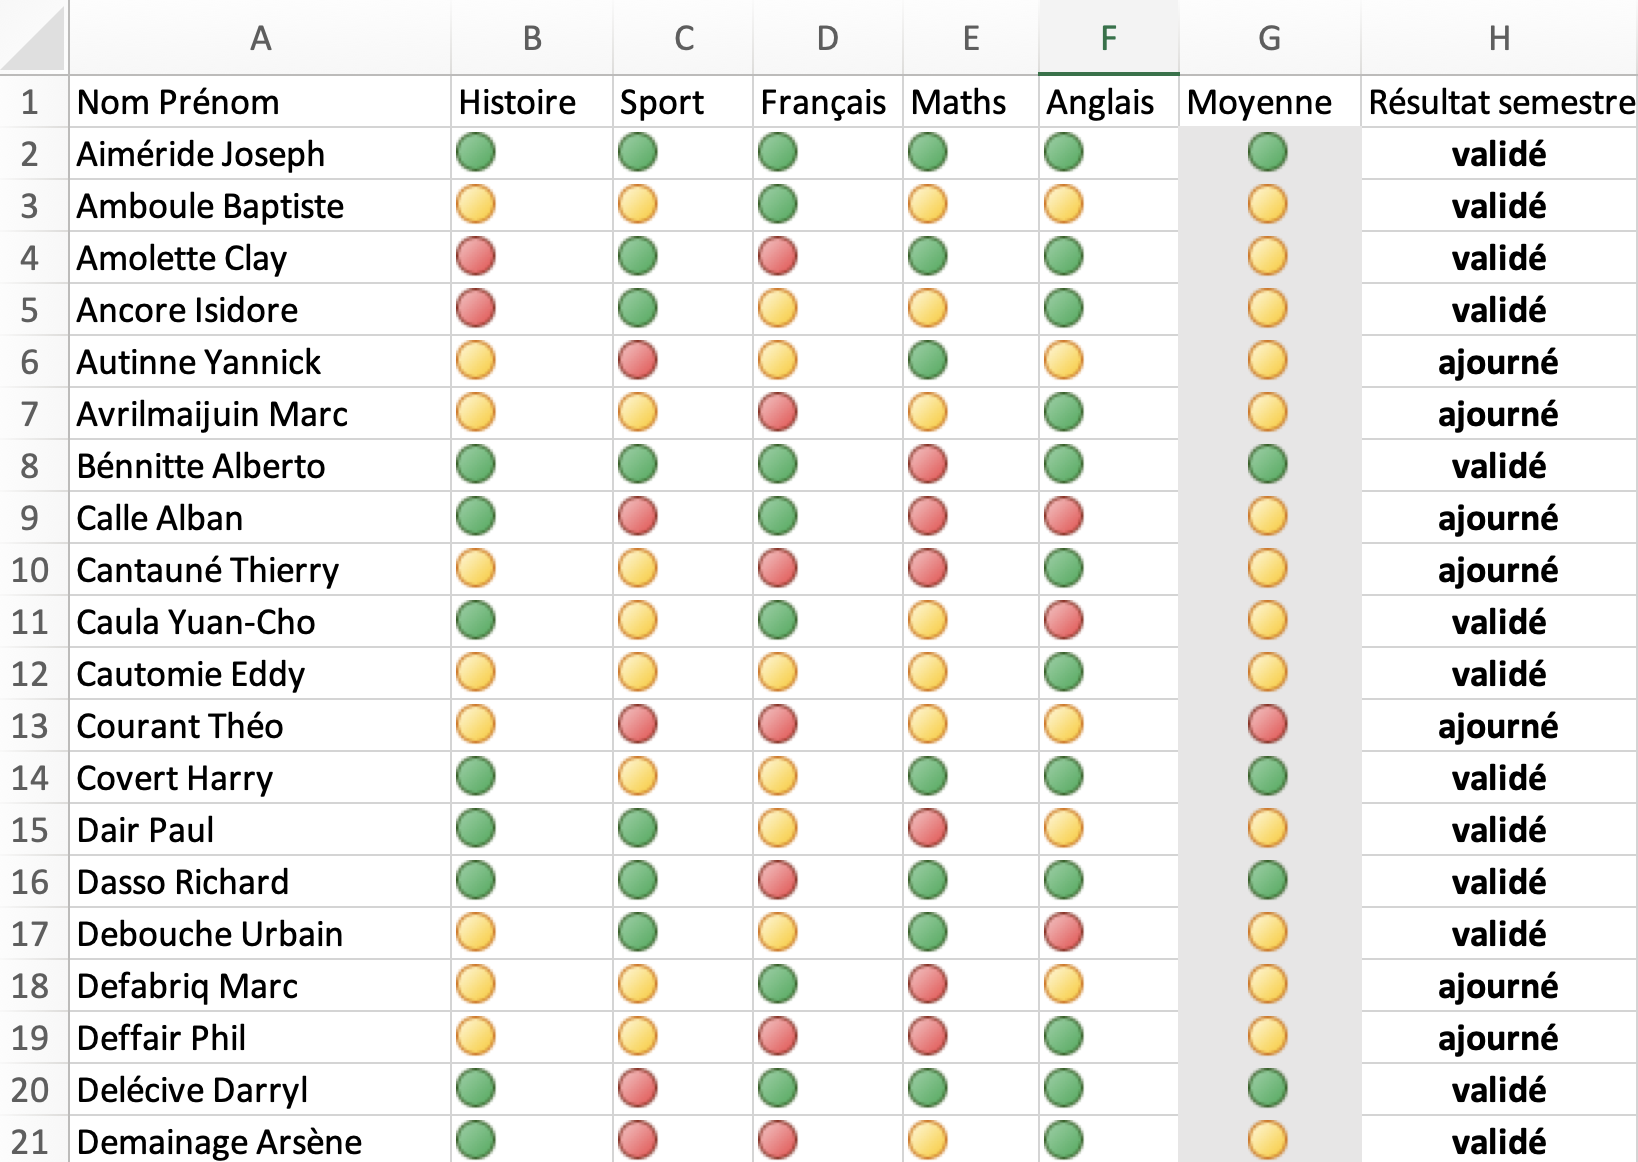Screen dimensions: 1638x1162
Task: Select column G header
Action: click(x=1270, y=38)
